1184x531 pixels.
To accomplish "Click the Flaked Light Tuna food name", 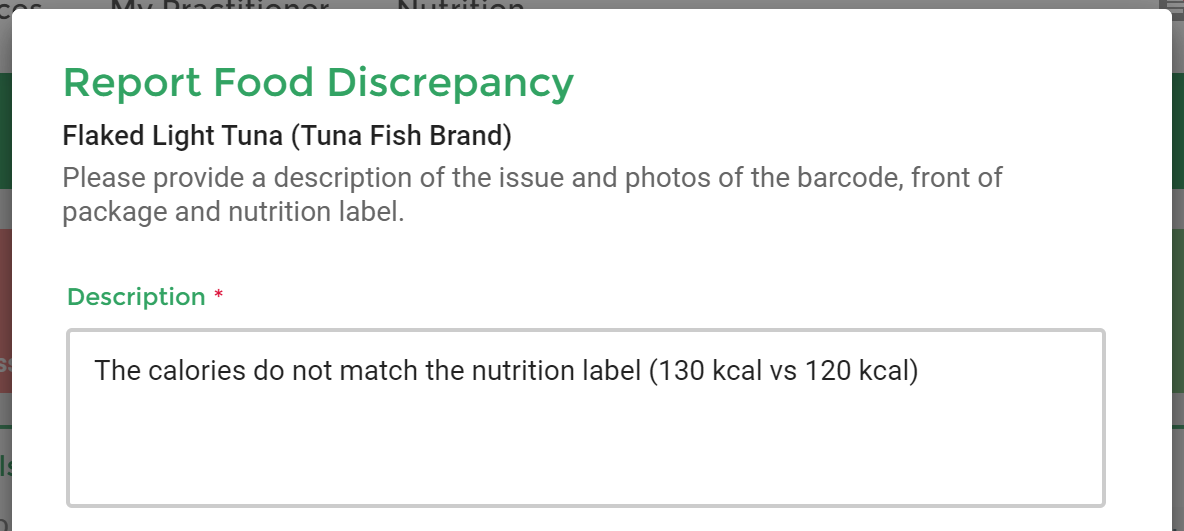I will 287,136.
